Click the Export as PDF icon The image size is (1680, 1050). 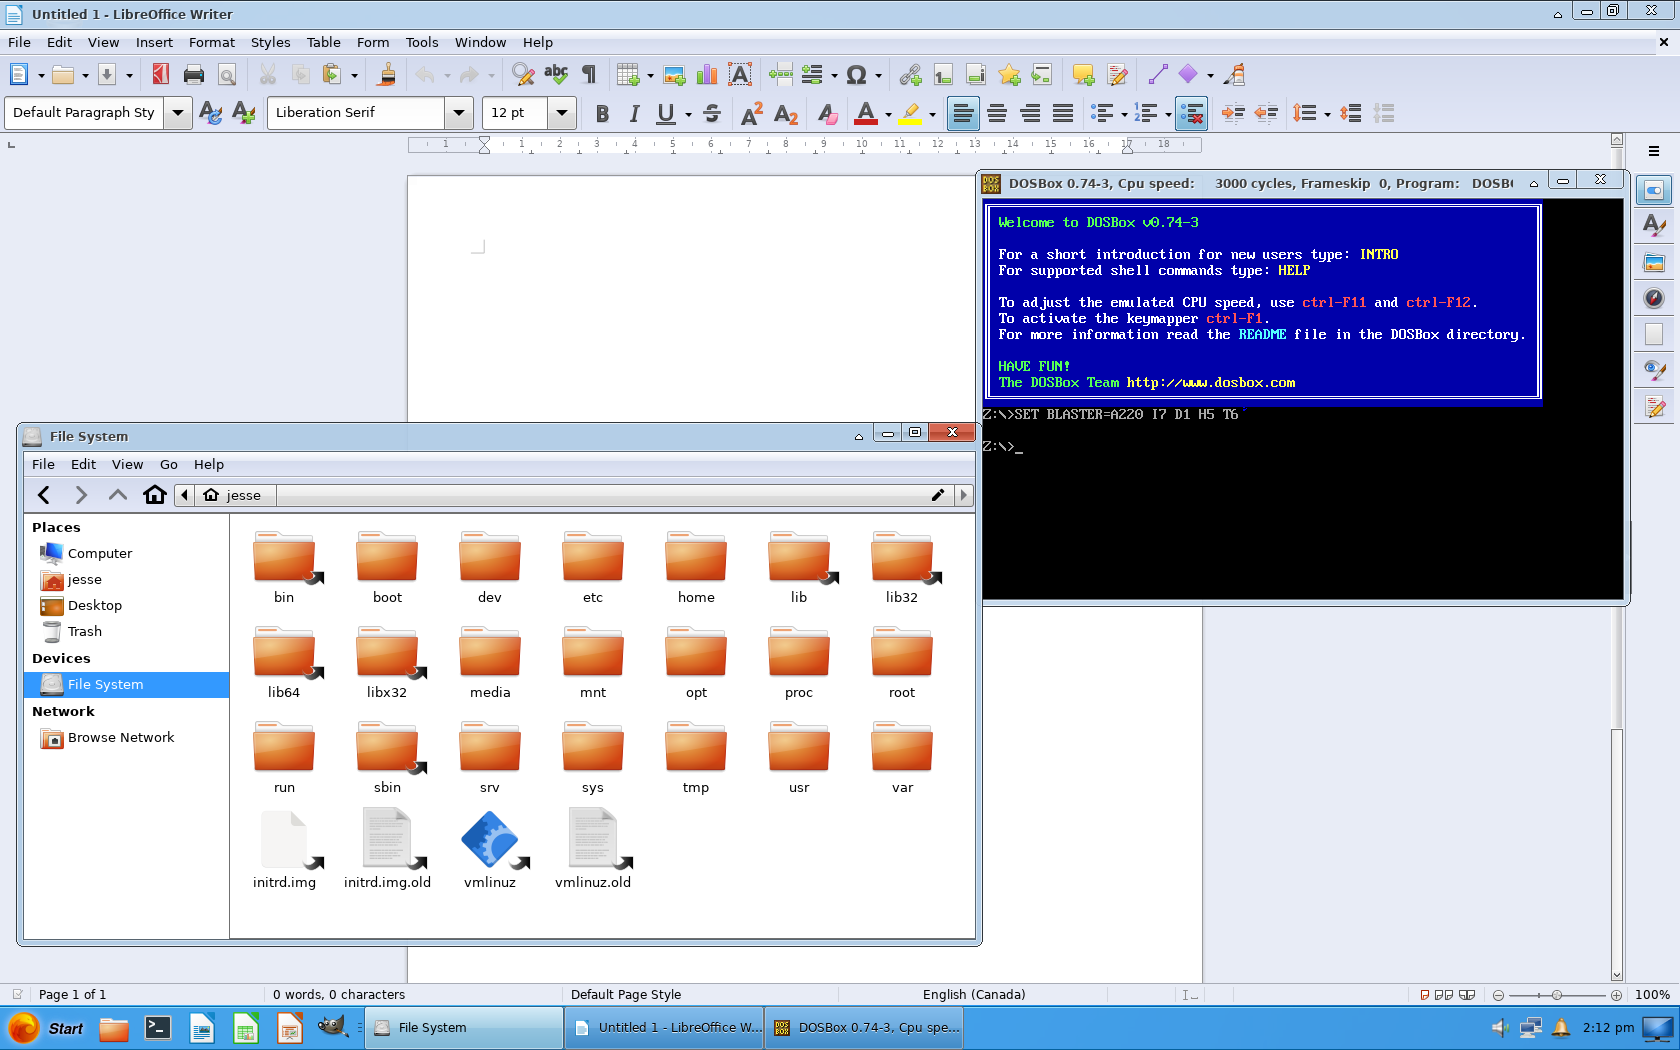[x=161, y=75]
